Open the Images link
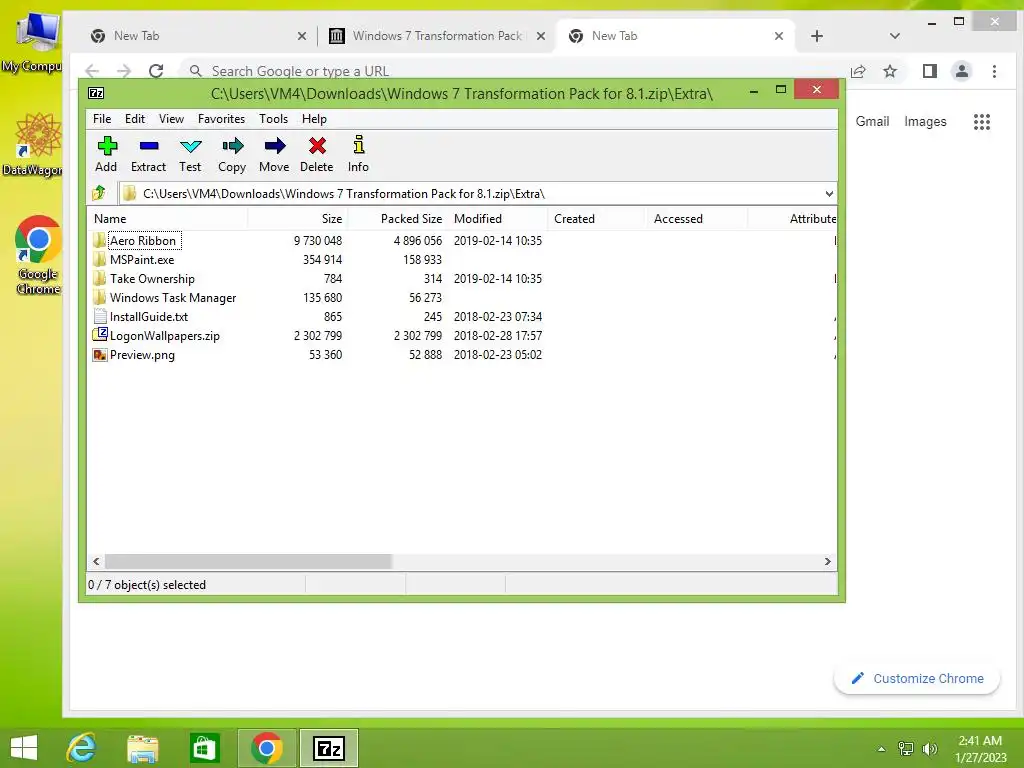The image size is (1024, 768). click(x=925, y=121)
